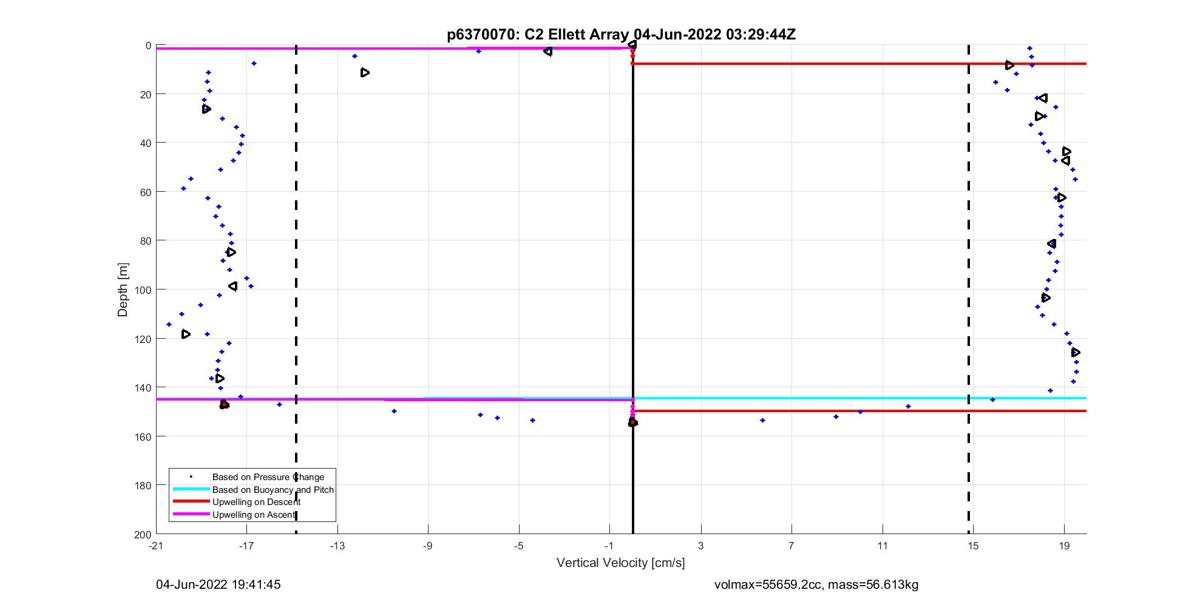The image size is (1200, 601).
Task: Click legend entry 'Based on Pressure Change'
Action: (267, 477)
